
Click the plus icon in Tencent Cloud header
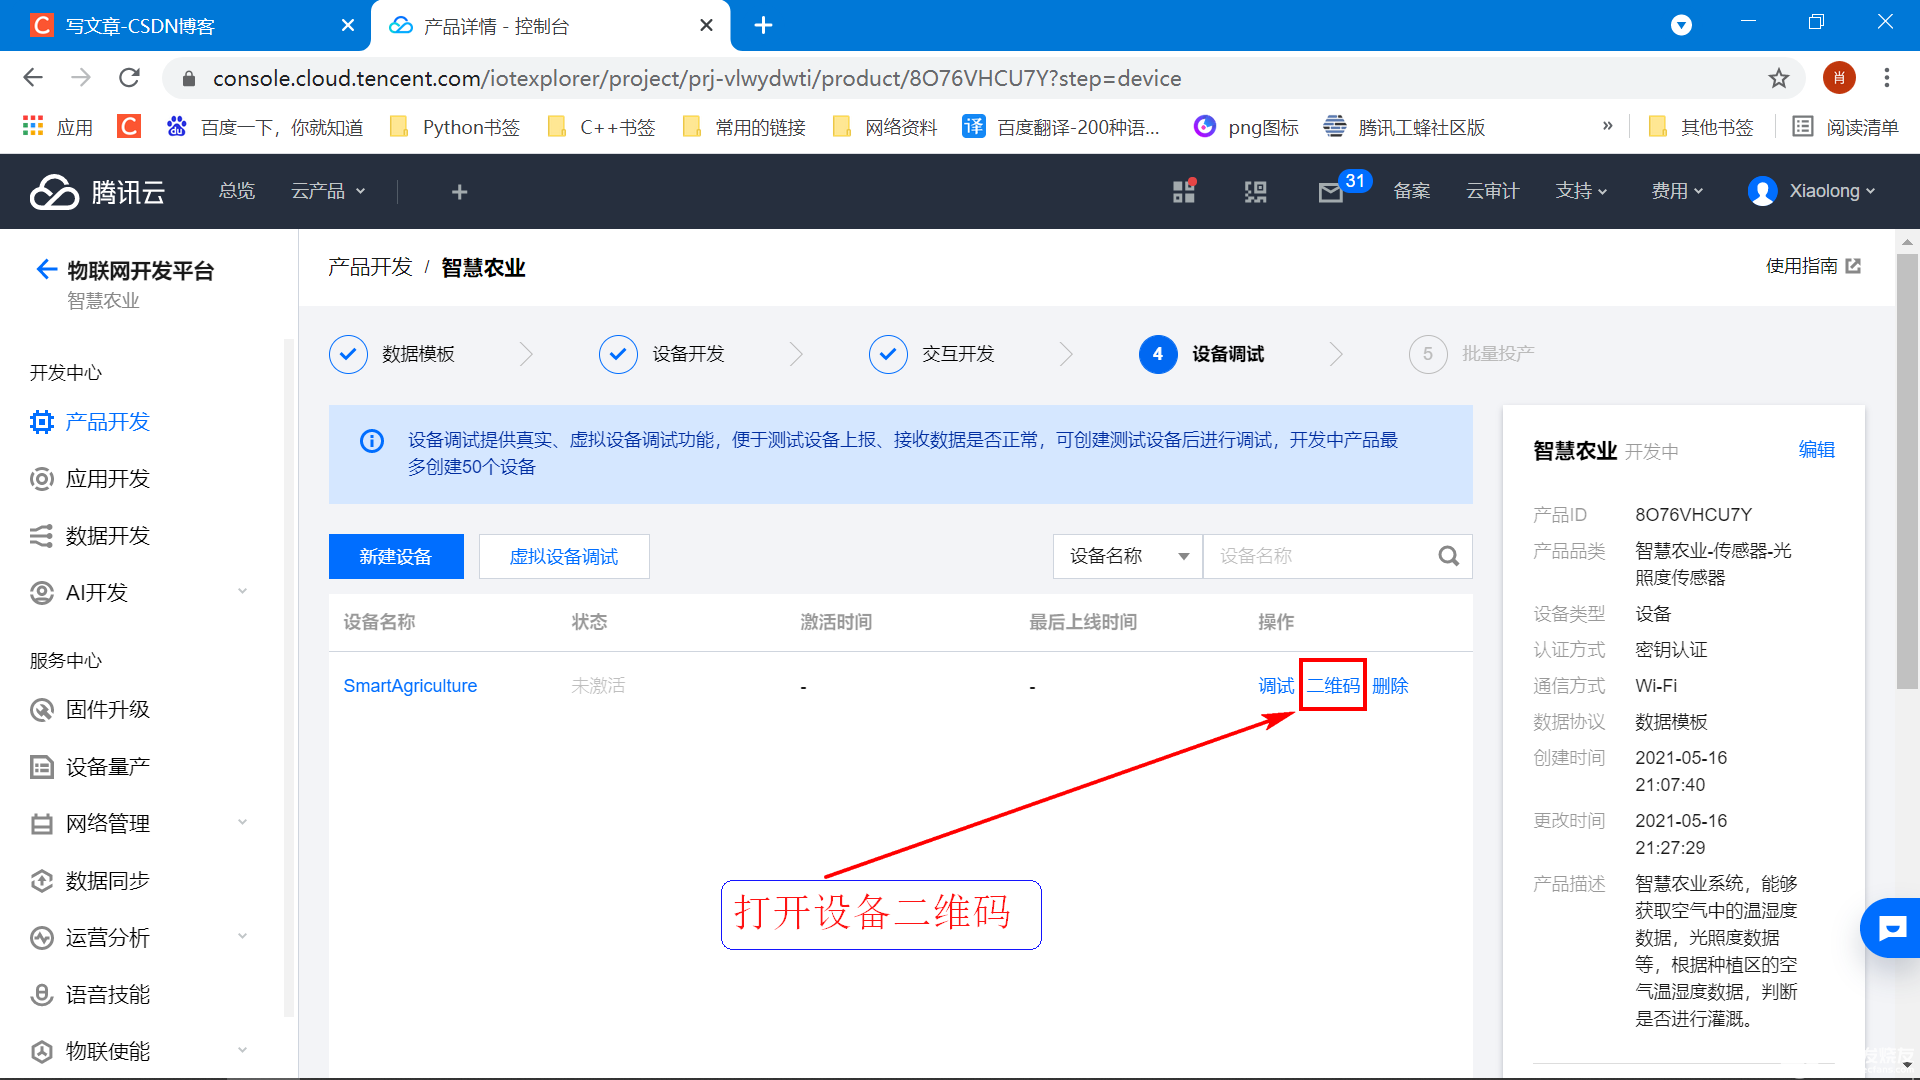(x=459, y=191)
